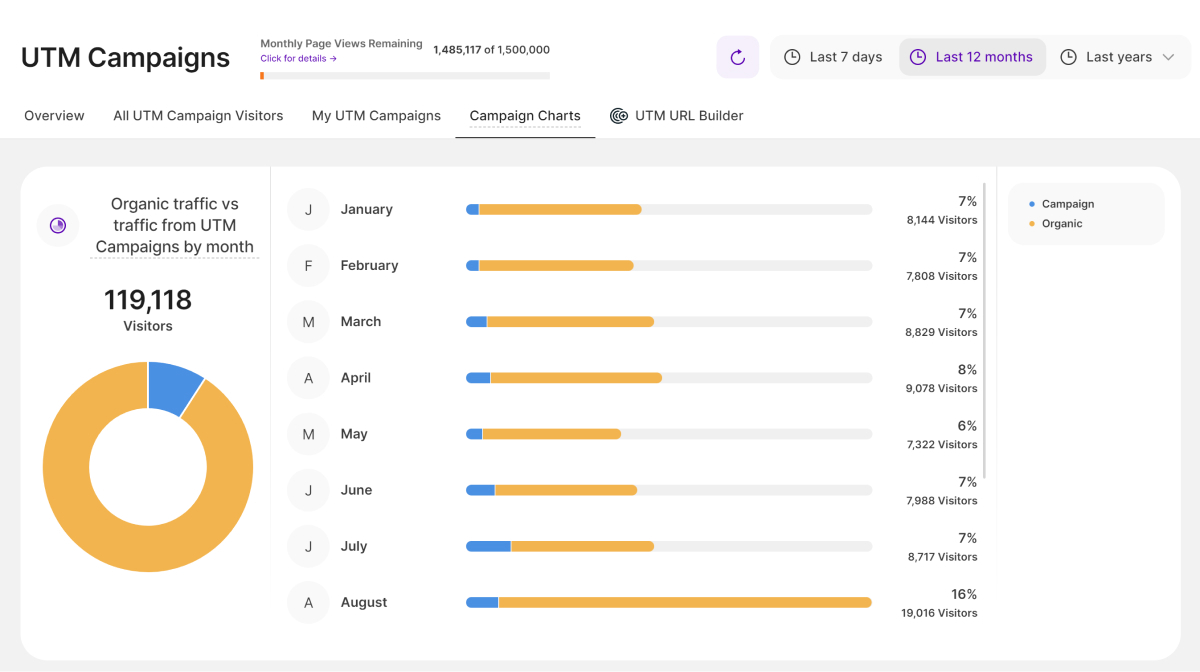Toggle the Organic legend series
The height and width of the screenshot is (672, 1200).
[x=1061, y=224]
